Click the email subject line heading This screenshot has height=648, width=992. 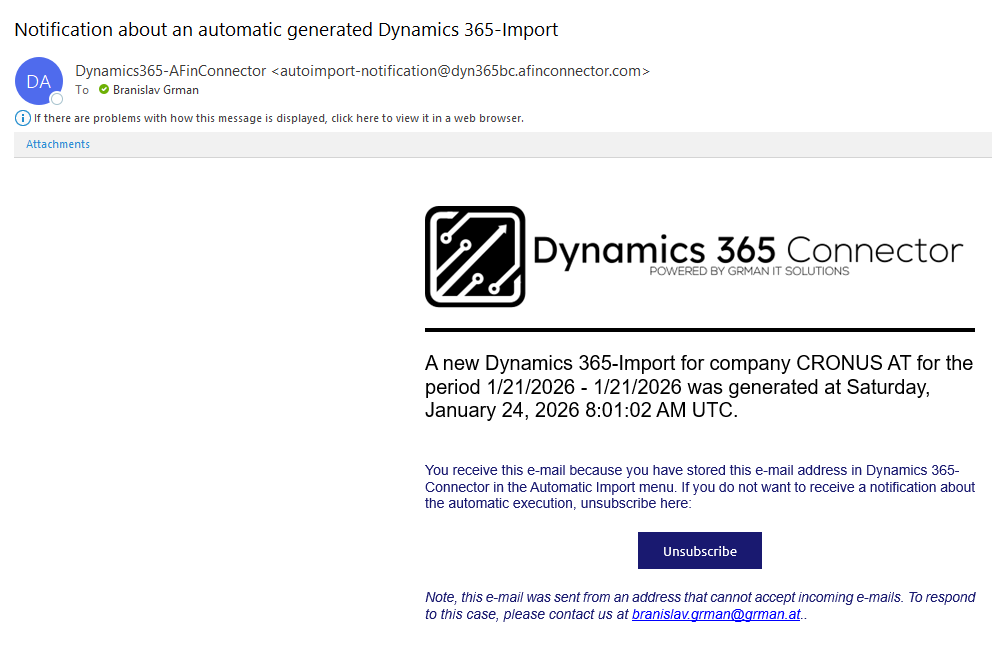[x=286, y=30]
